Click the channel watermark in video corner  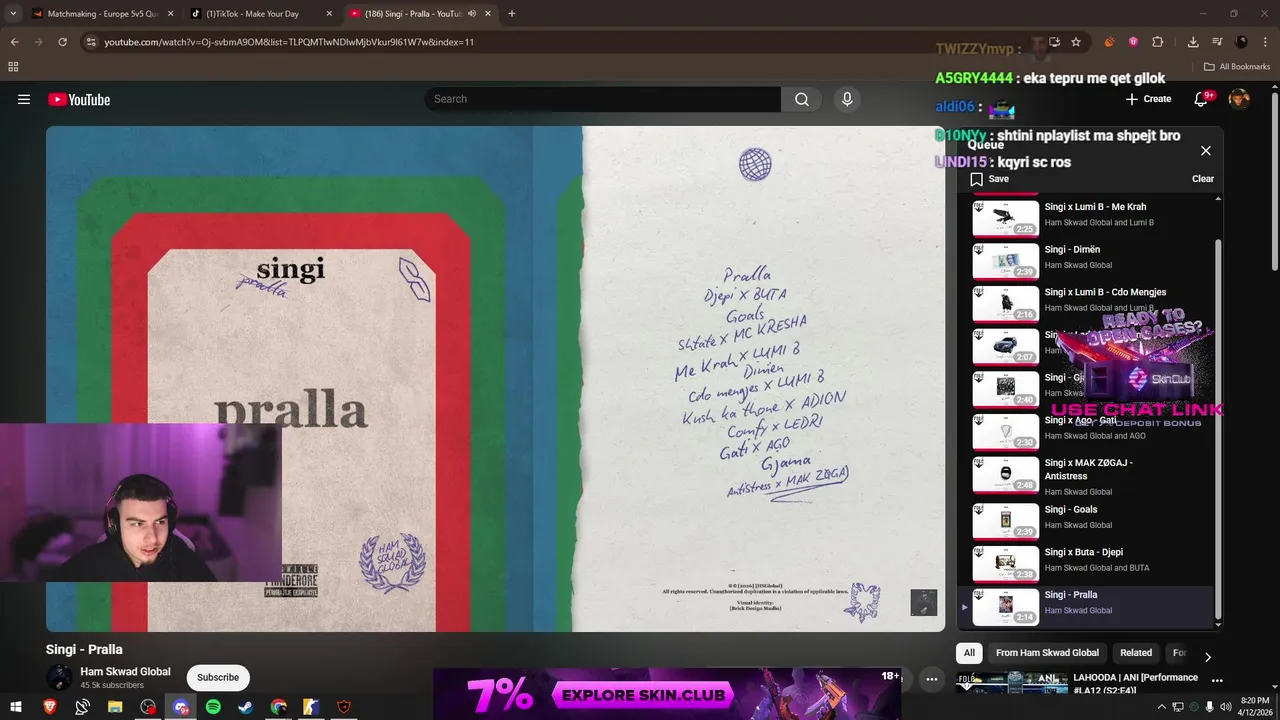click(x=924, y=603)
